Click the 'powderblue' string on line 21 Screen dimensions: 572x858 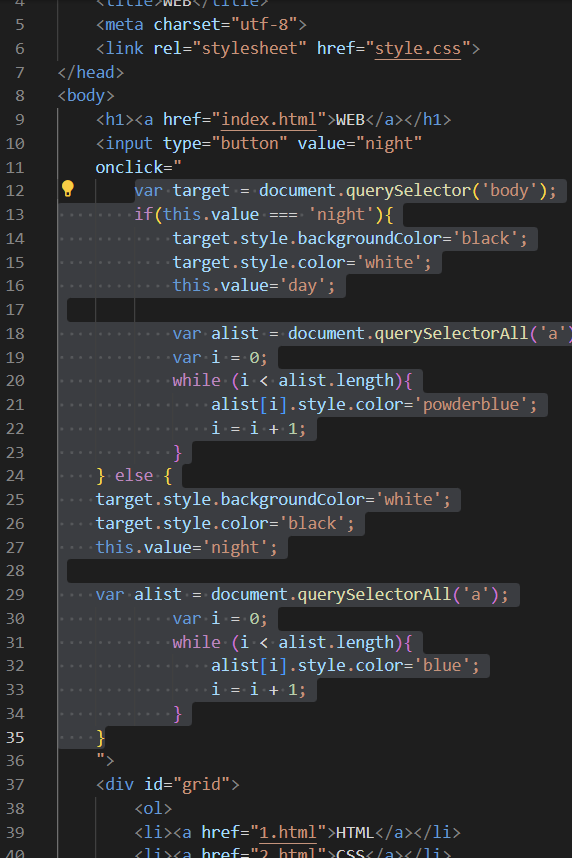click(470, 405)
